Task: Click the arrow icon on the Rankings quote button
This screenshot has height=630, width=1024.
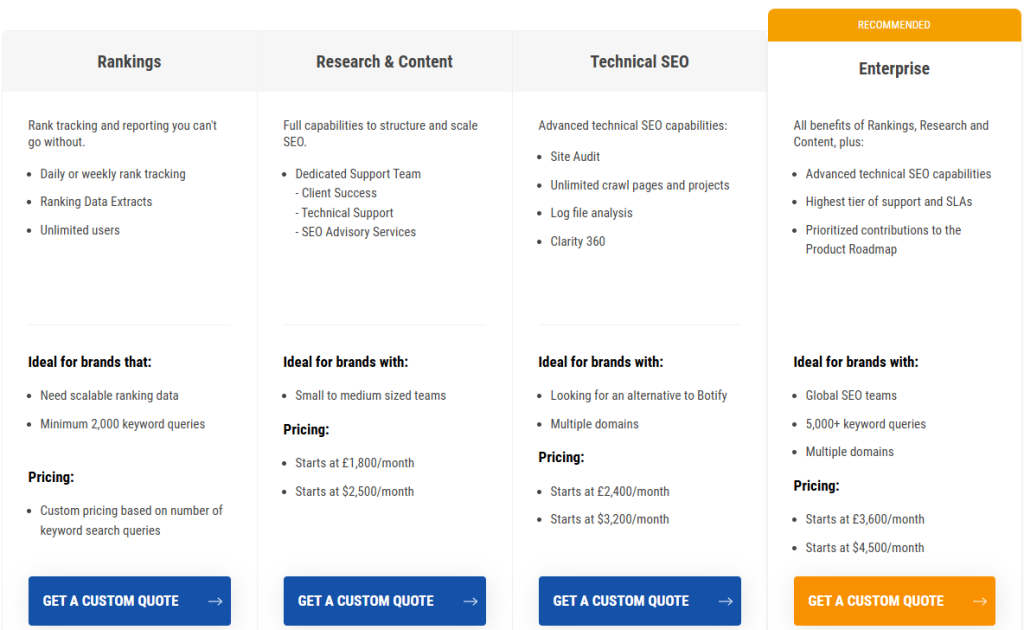Action: pyautogui.click(x=215, y=601)
